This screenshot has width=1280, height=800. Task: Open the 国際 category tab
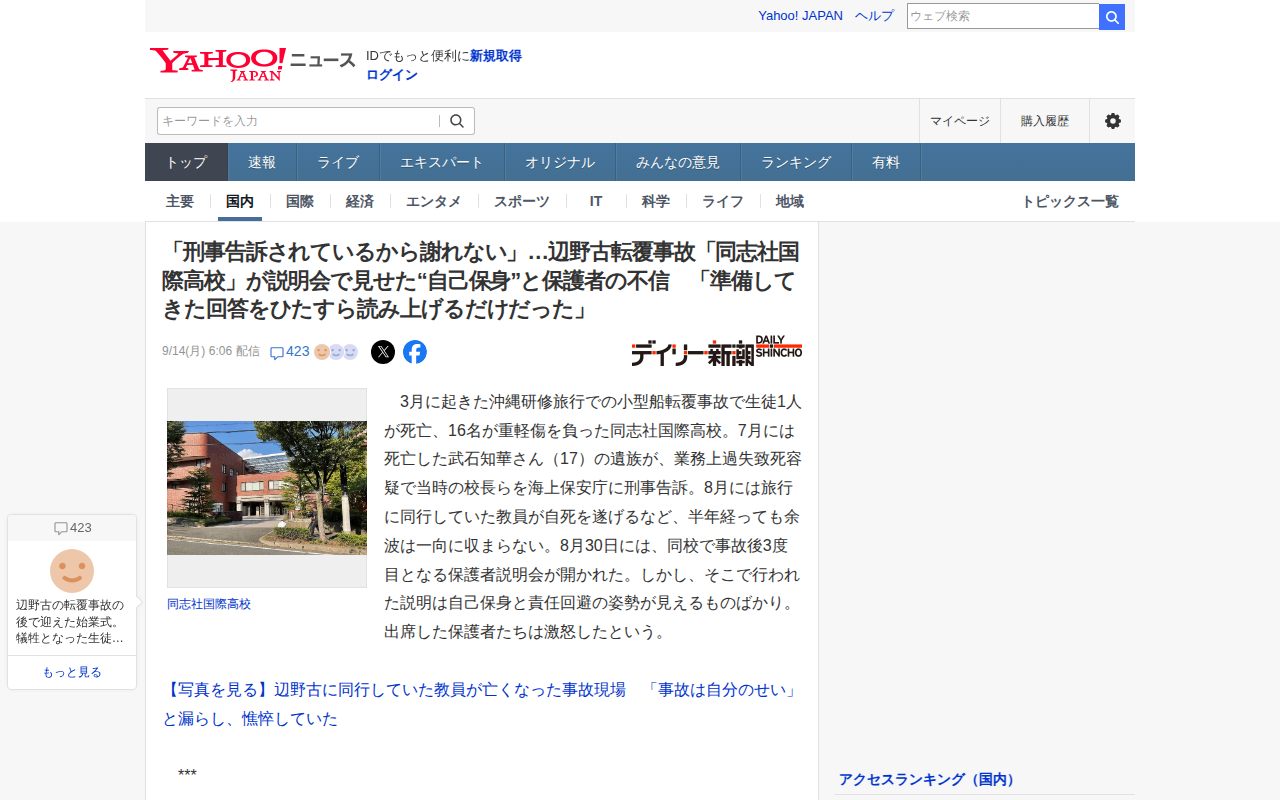click(x=300, y=201)
